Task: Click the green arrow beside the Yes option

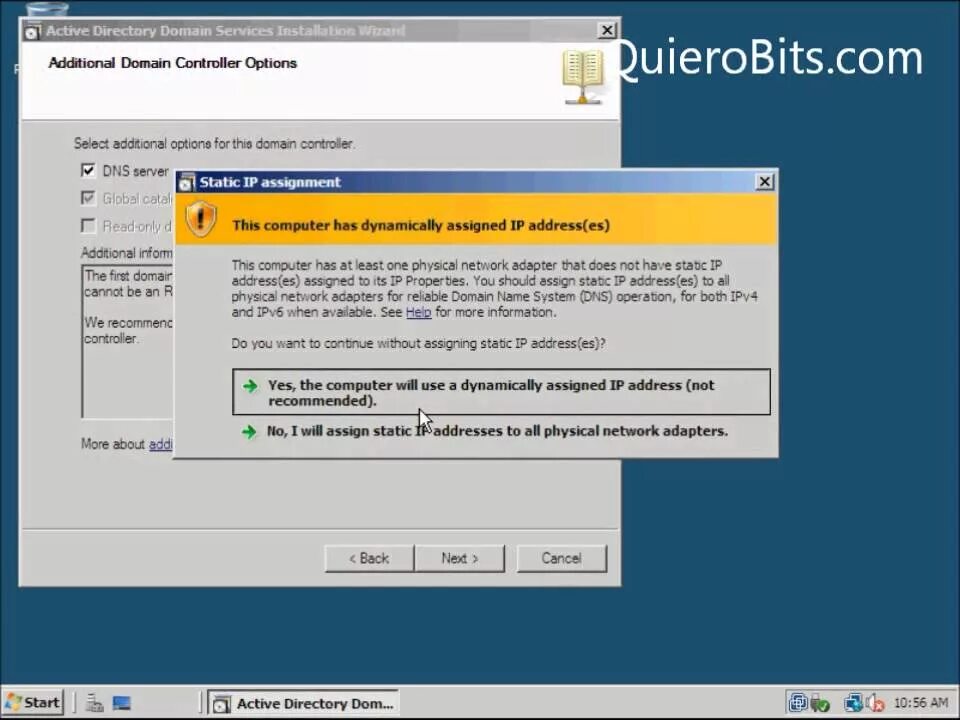Action: point(250,386)
